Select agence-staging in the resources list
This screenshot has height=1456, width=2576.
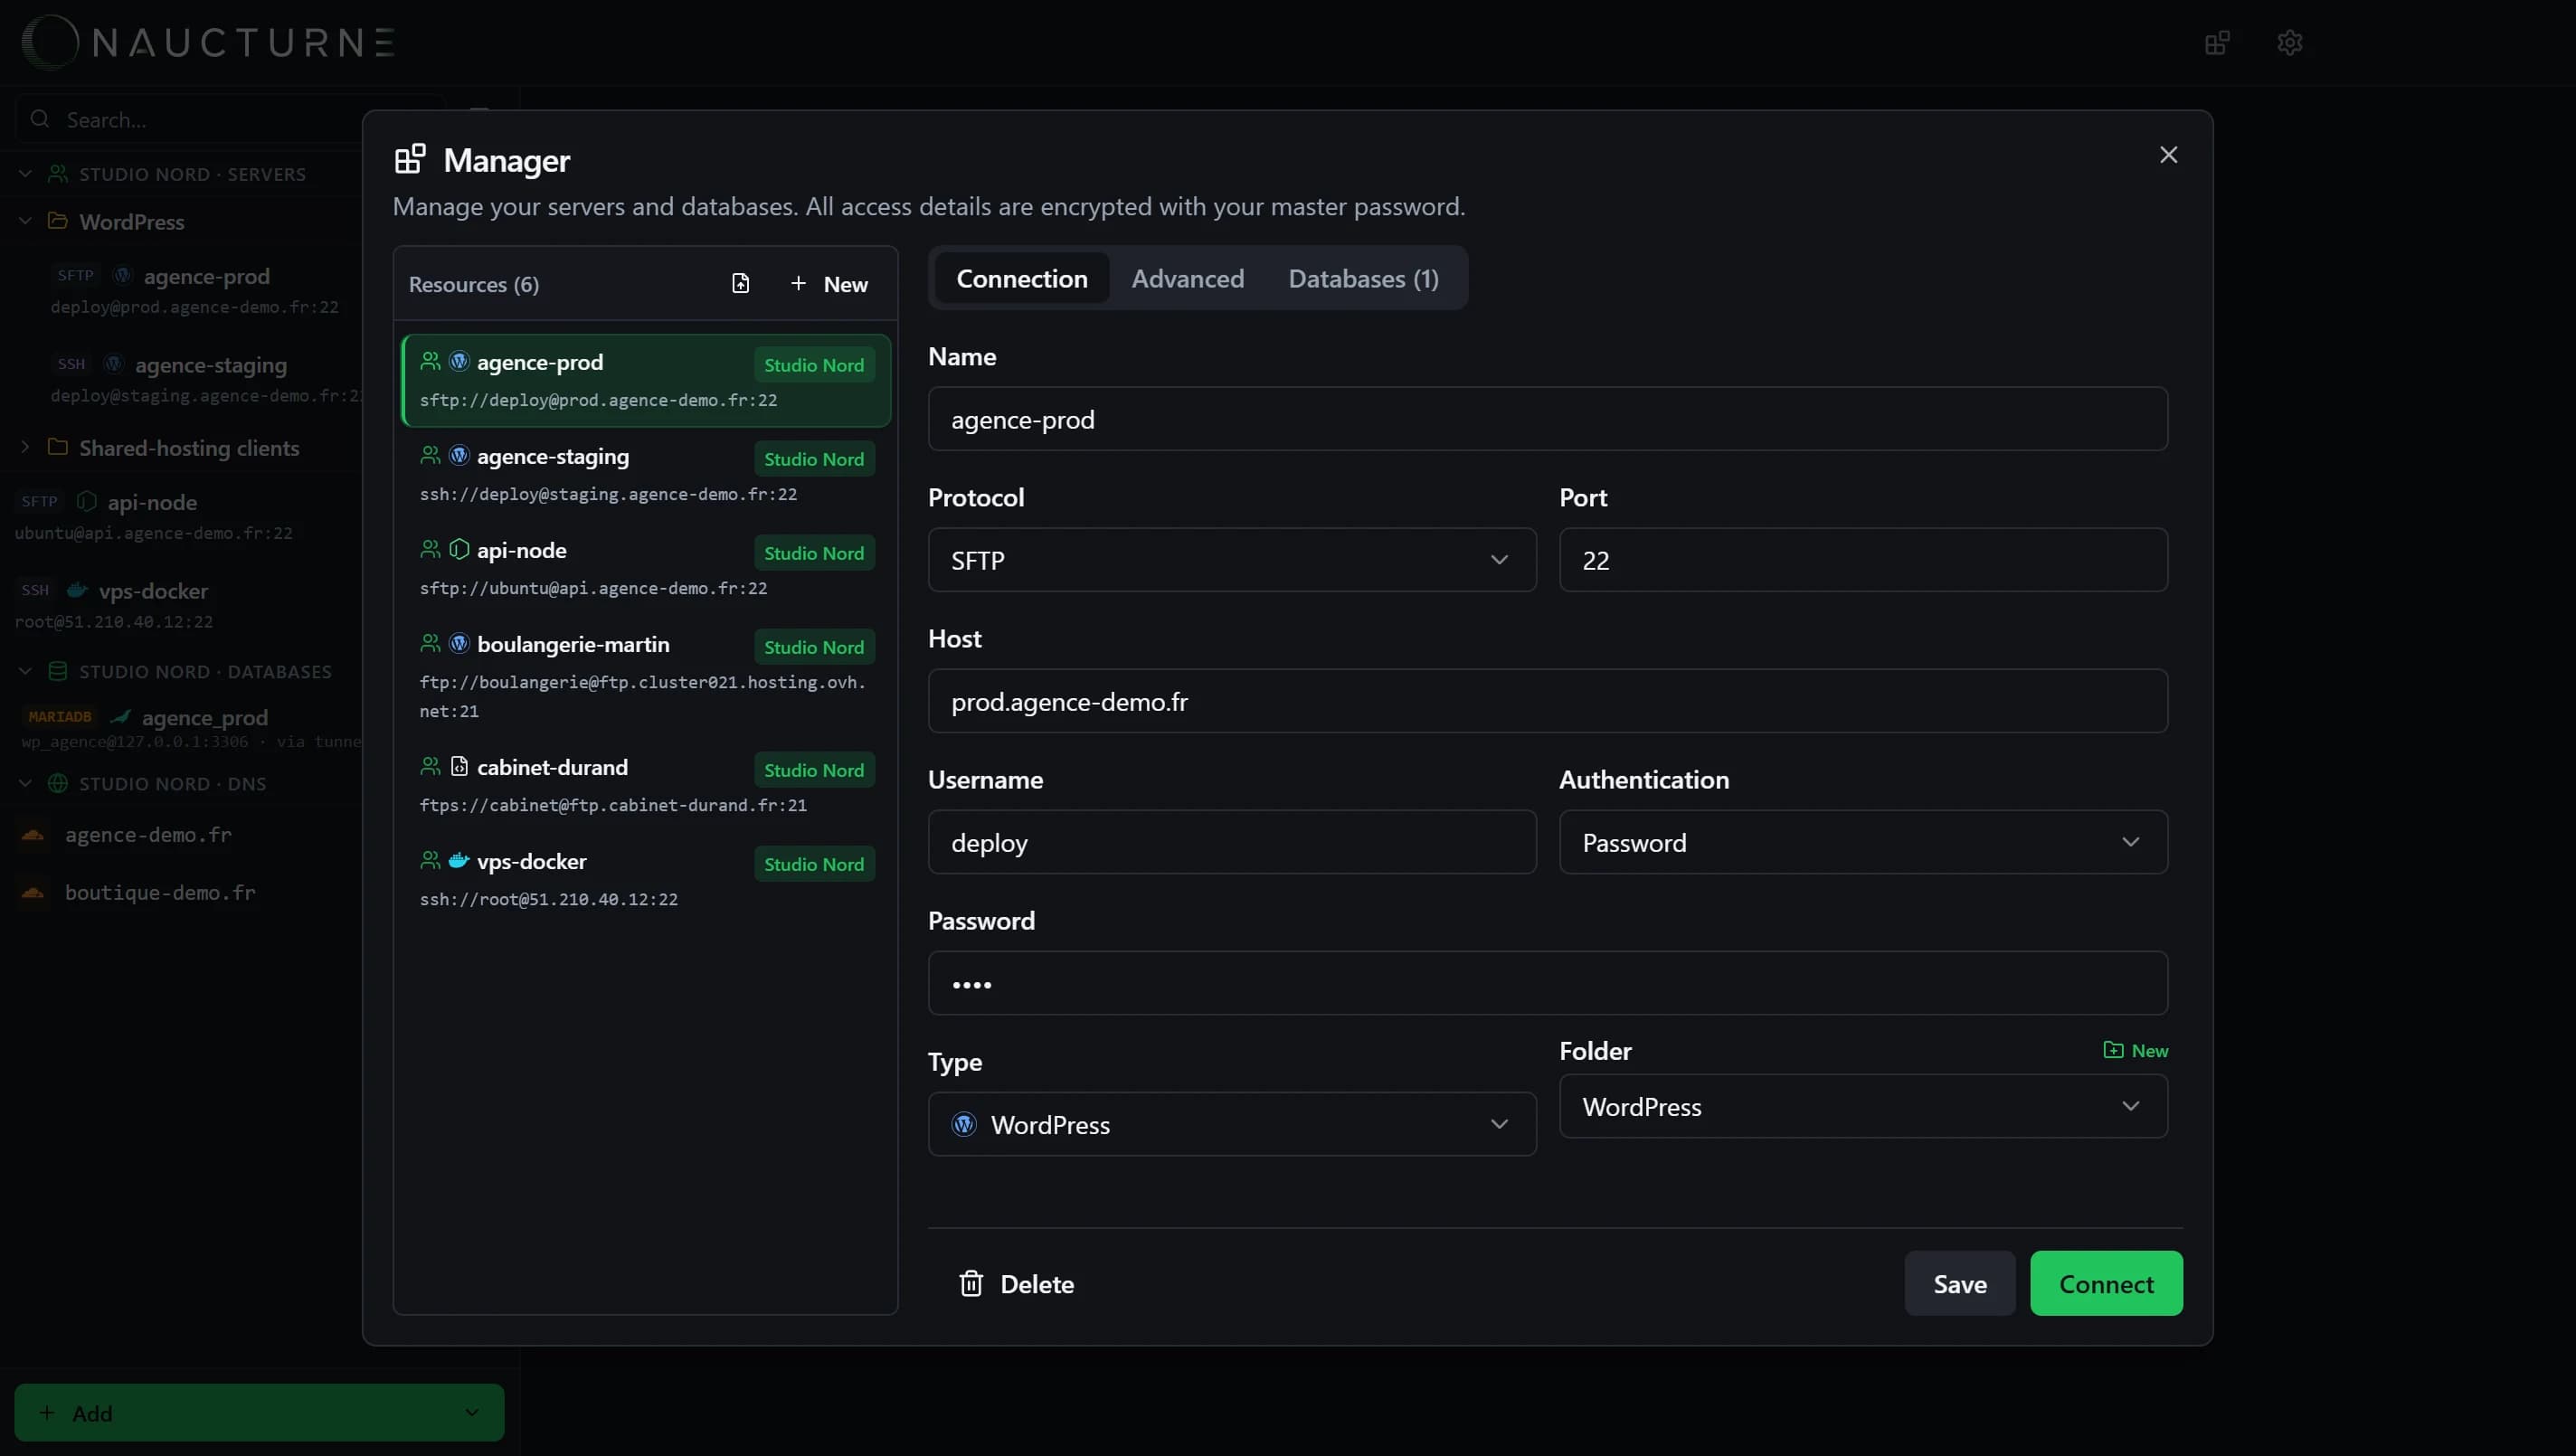(646, 474)
